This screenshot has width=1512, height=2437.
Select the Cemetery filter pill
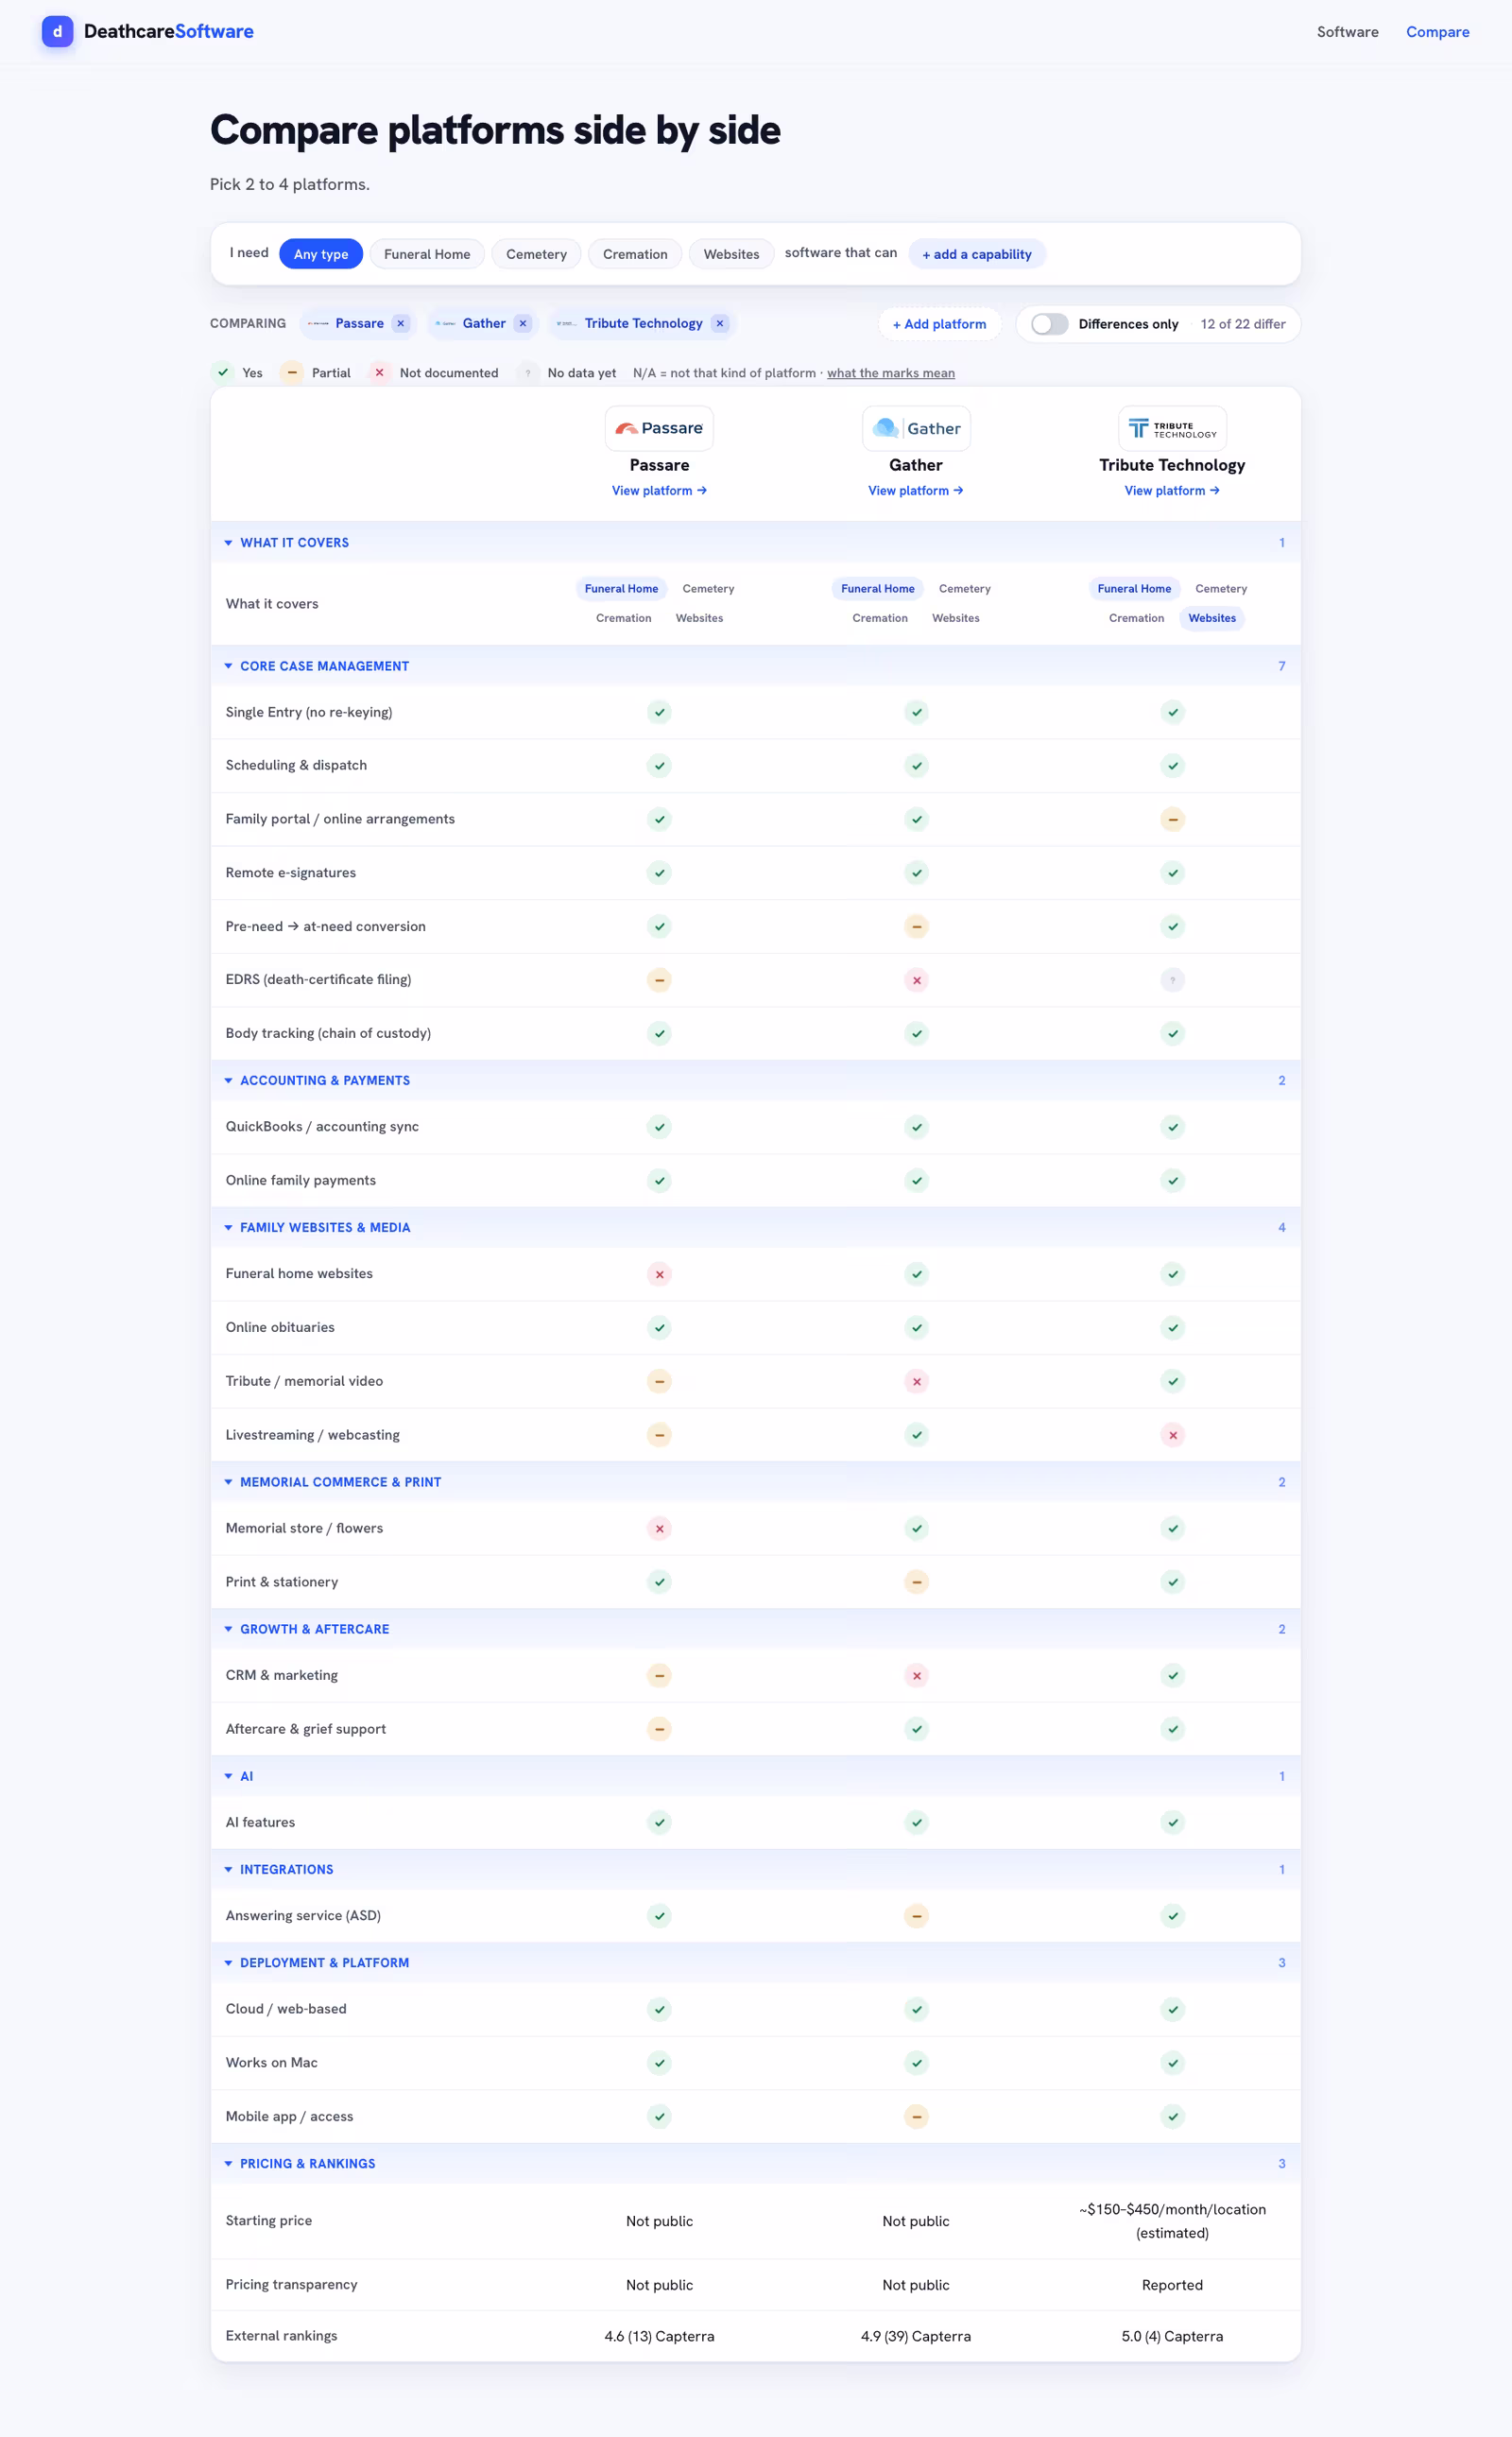click(536, 254)
